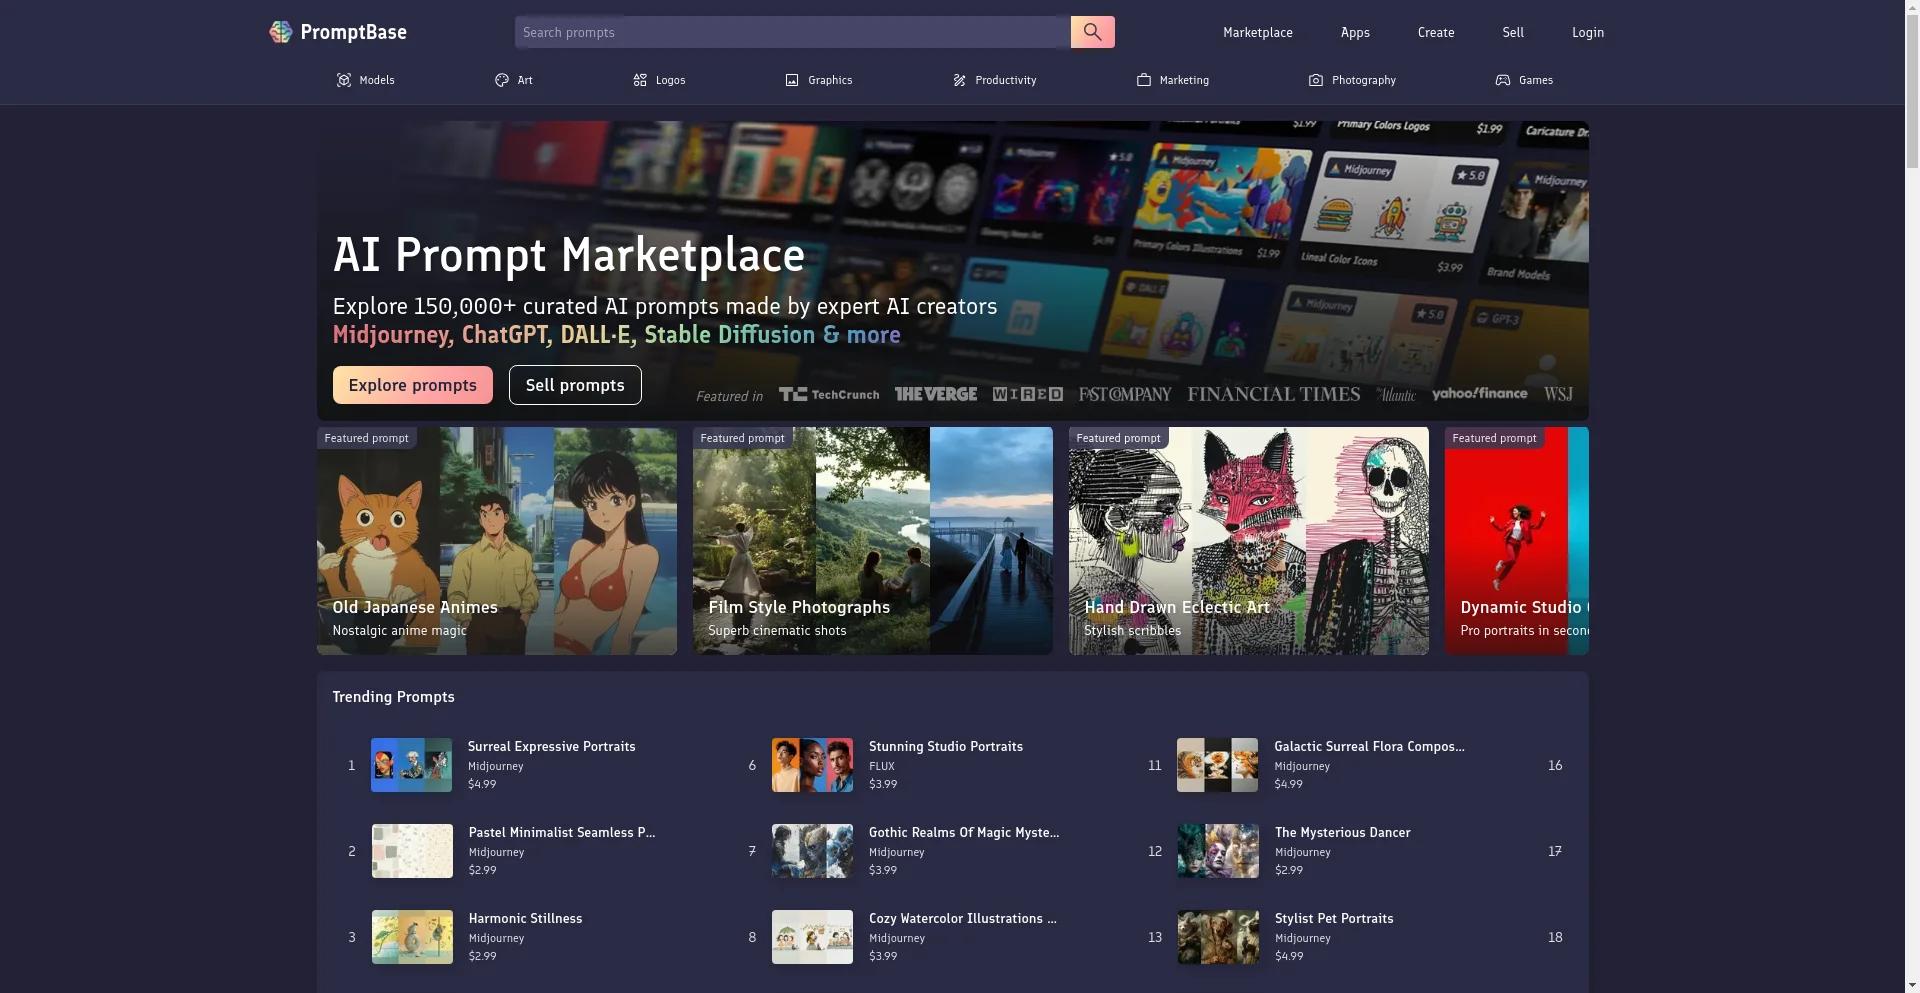This screenshot has height=993, width=1920.
Task: Click the Explore prompts button
Action: click(412, 385)
